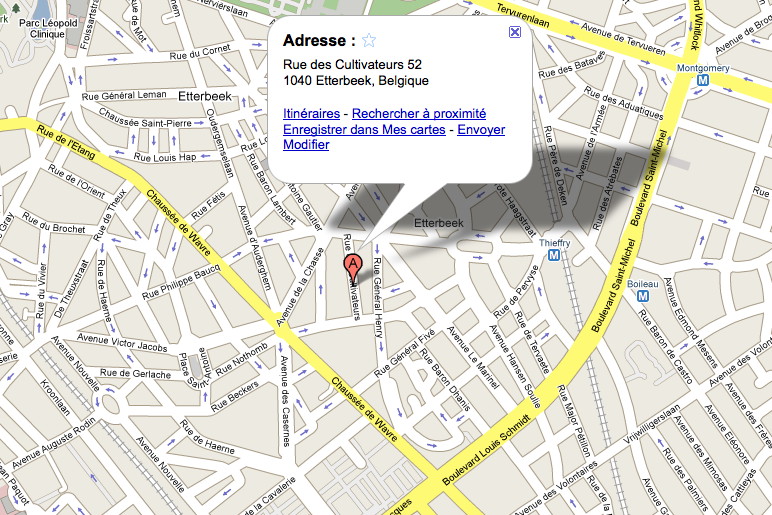Click the Rue Père de Deken label

pos(555,165)
